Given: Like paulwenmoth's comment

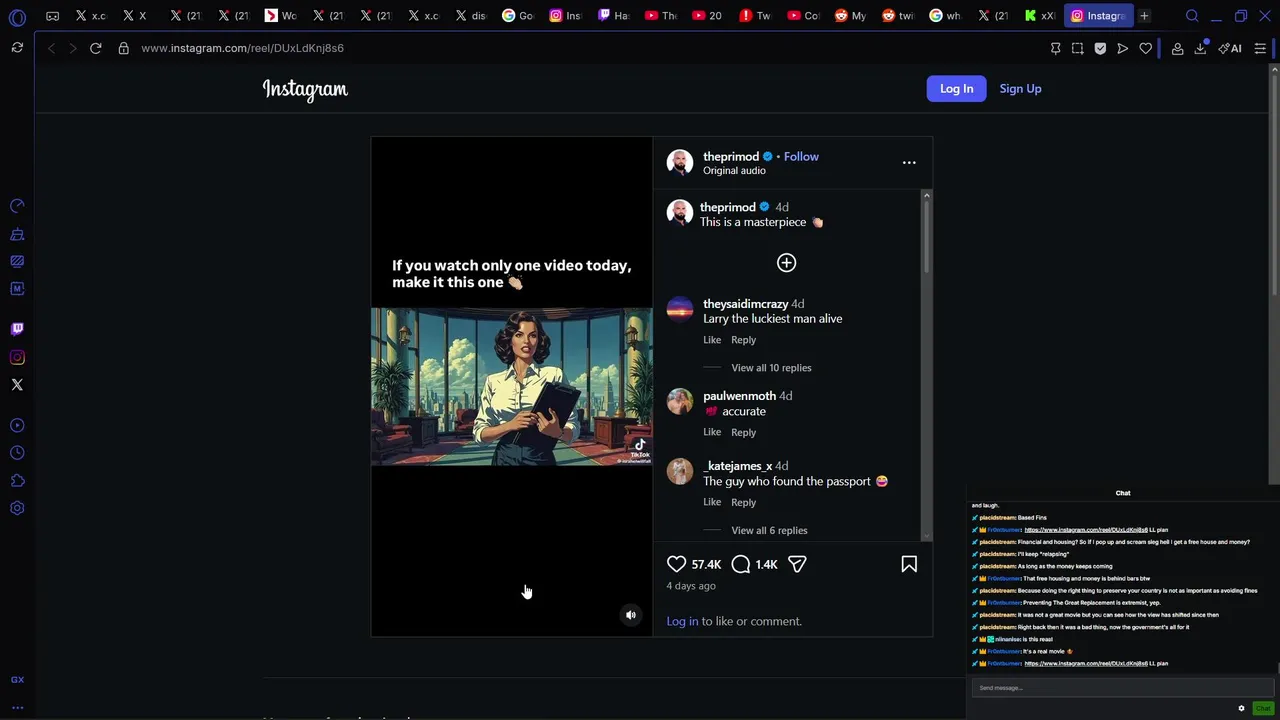Looking at the screenshot, I should [712, 432].
